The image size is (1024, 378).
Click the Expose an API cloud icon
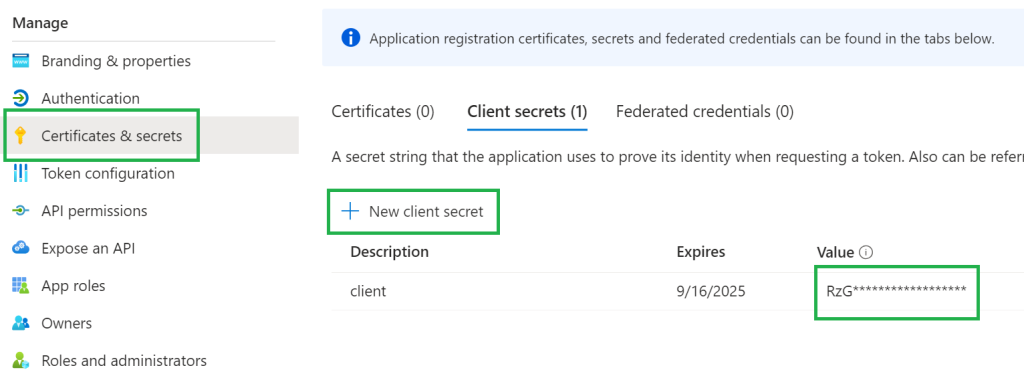tap(21, 248)
